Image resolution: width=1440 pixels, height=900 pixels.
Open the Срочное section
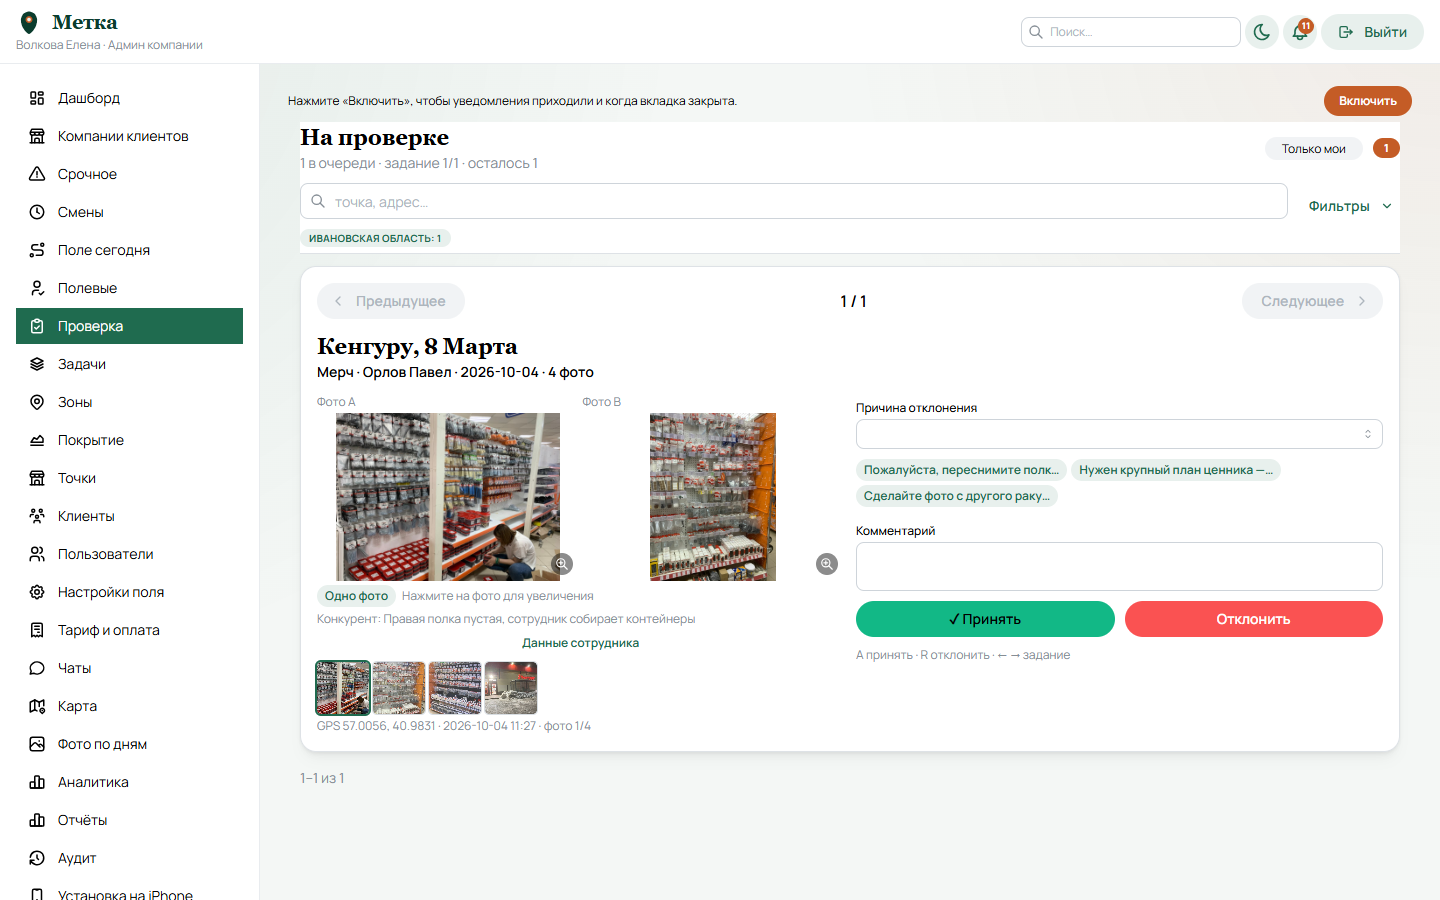(x=129, y=174)
